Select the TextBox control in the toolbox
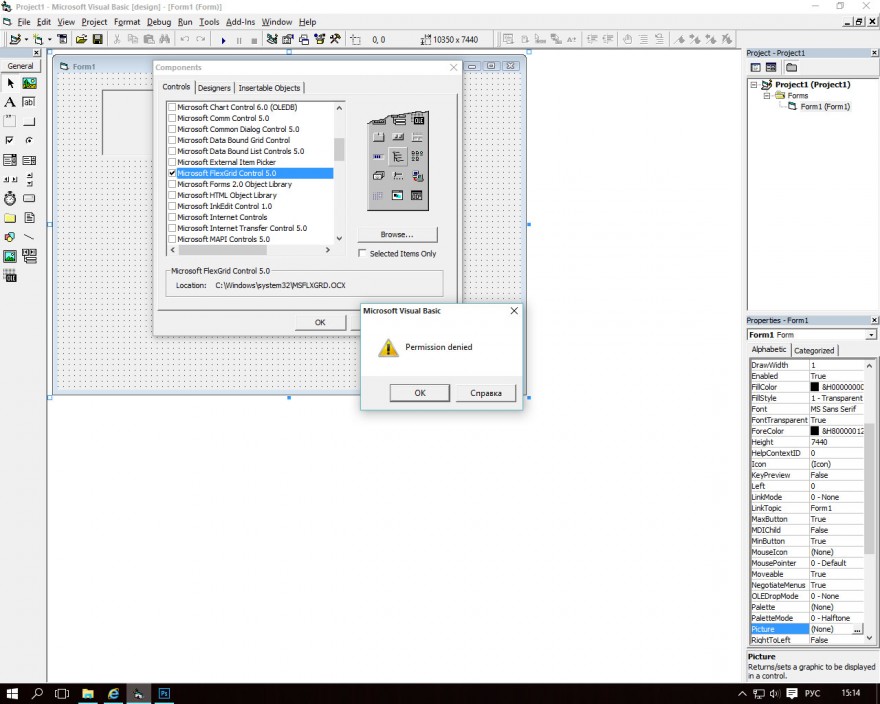The width and height of the screenshot is (880, 704). [x=29, y=102]
